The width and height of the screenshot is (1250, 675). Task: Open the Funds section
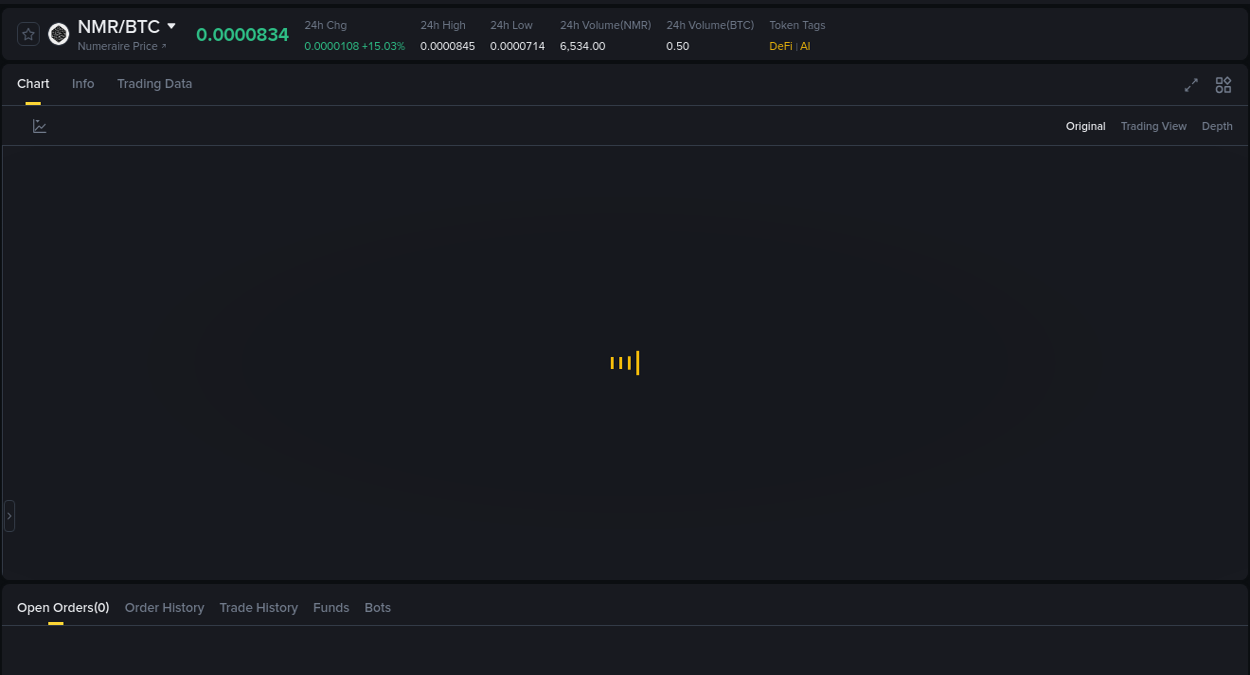331,607
